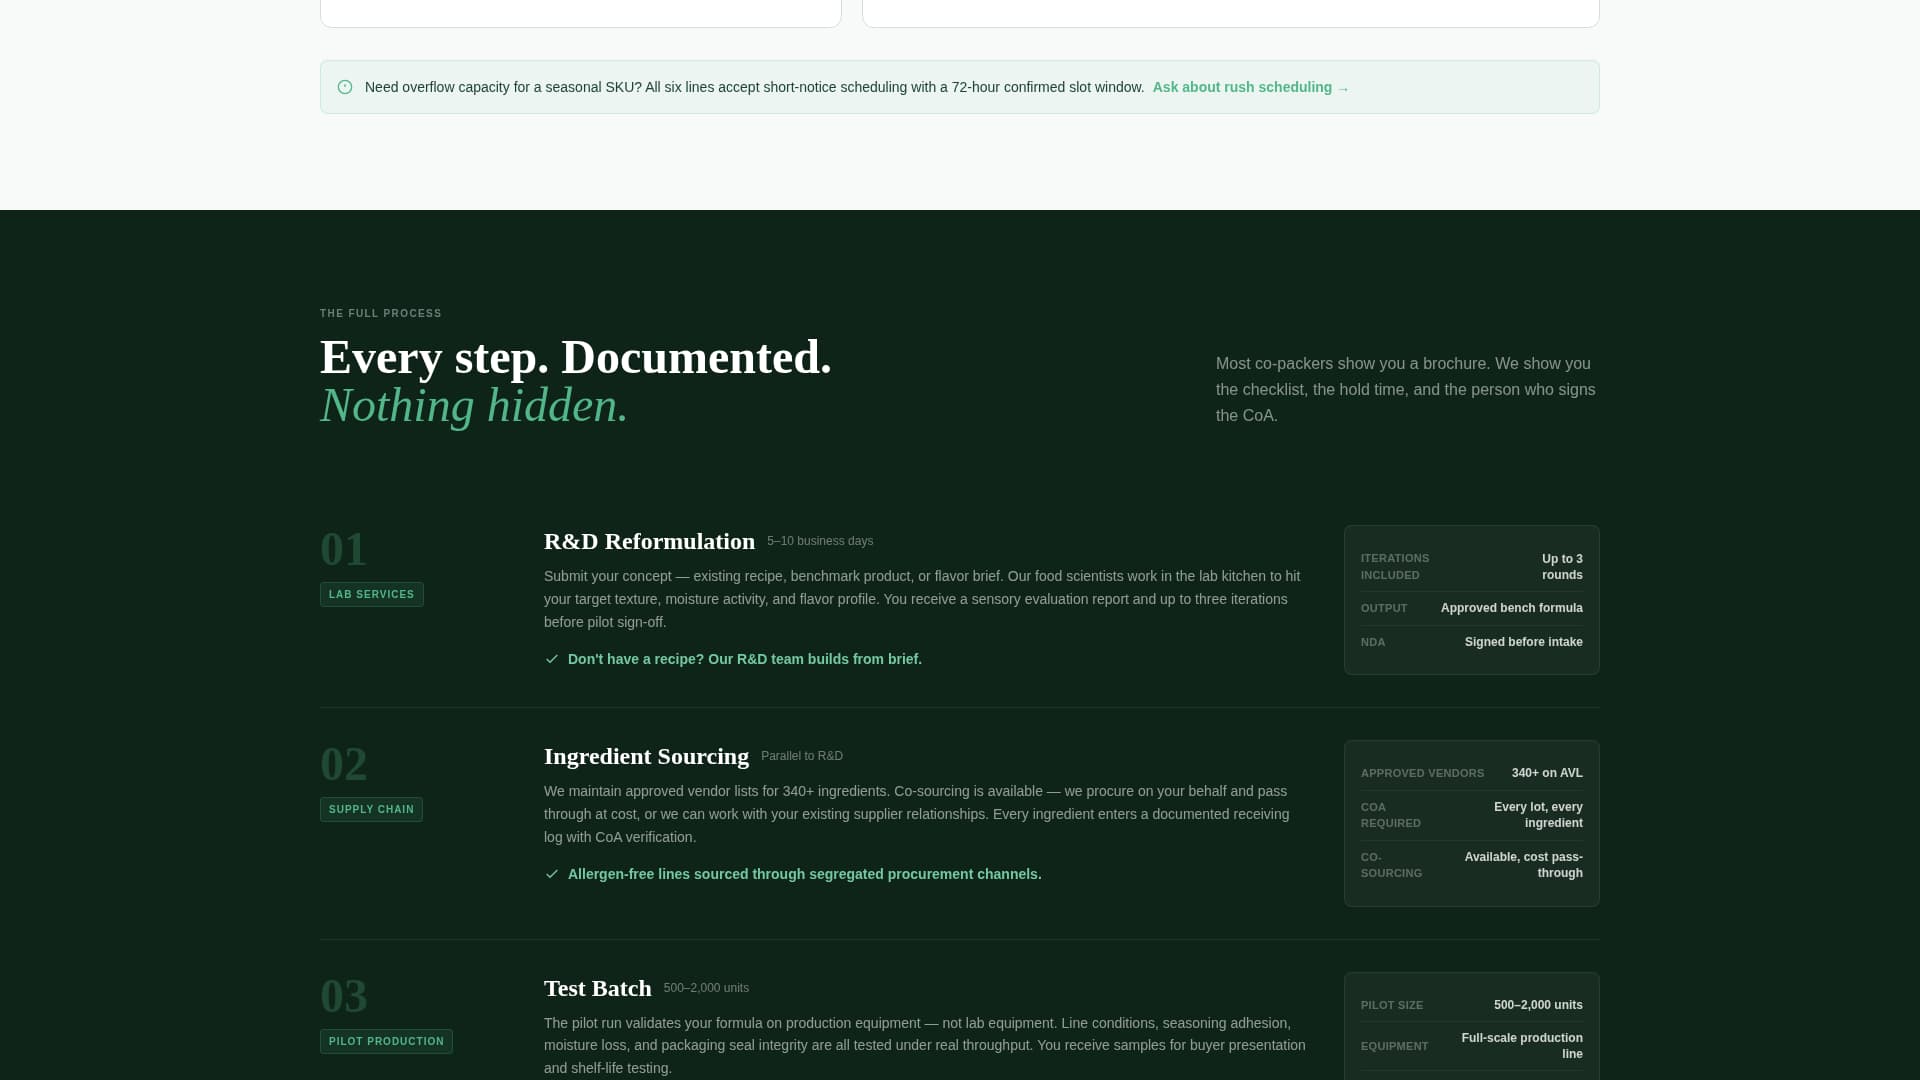1920x1080 pixels.
Task: Select THE FULL PROCESS section label
Action: 380,313
